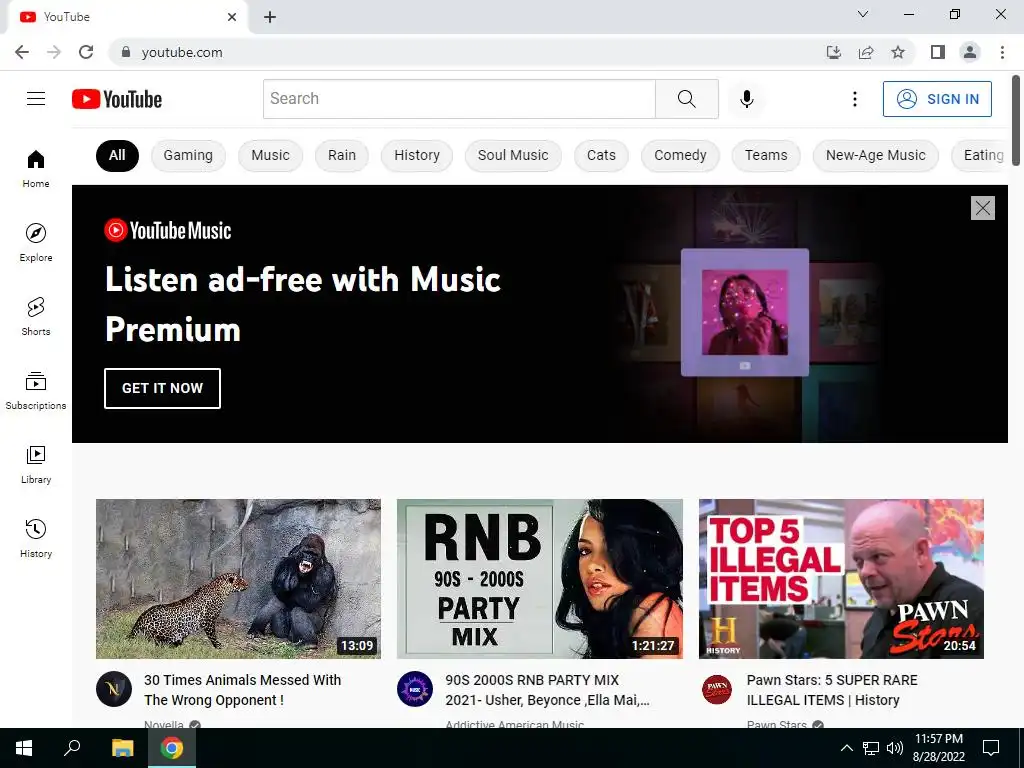Image resolution: width=1024 pixels, height=768 pixels.
Task: Select the Soul Music filter chip
Action: [513, 155]
